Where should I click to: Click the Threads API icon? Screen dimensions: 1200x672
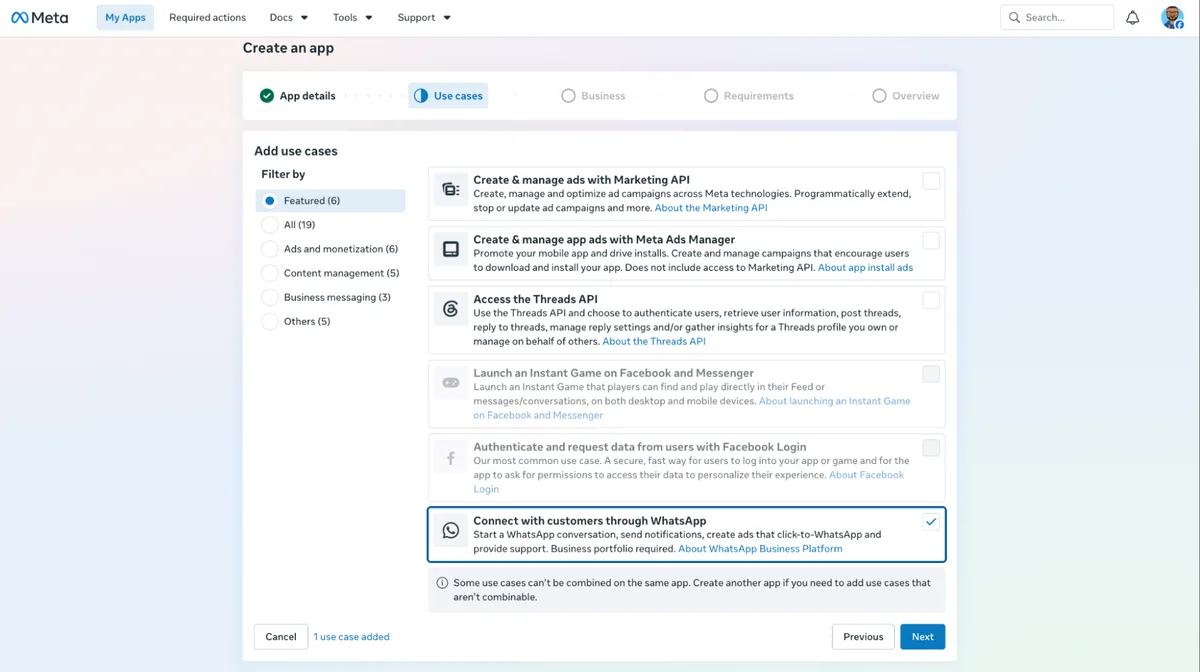click(x=451, y=309)
